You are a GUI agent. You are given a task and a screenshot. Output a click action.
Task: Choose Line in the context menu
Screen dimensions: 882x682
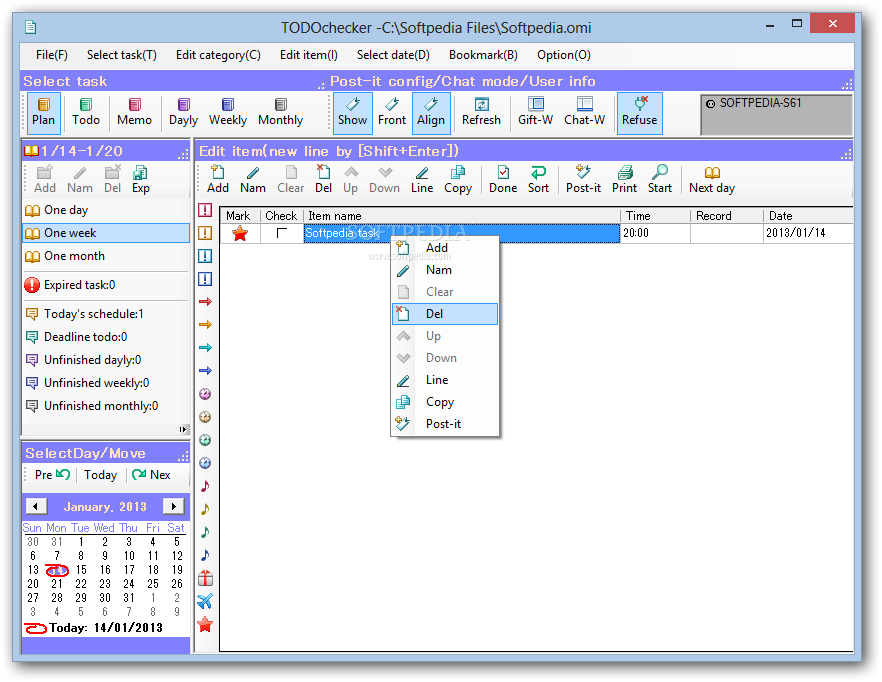coord(444,380)
